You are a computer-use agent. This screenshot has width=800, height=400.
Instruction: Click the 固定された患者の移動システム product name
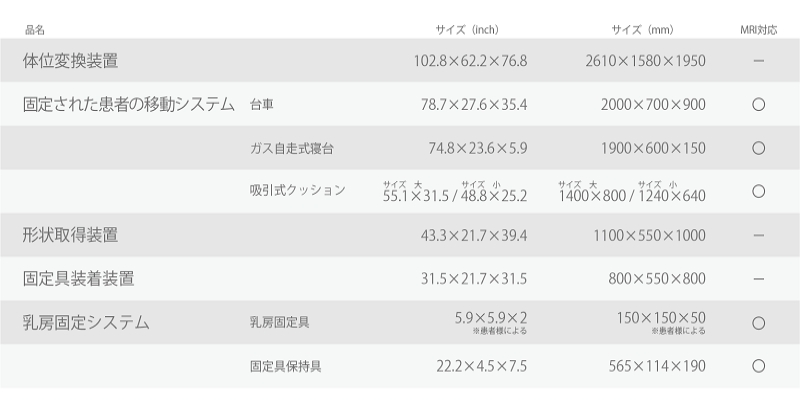pos(129,105)
